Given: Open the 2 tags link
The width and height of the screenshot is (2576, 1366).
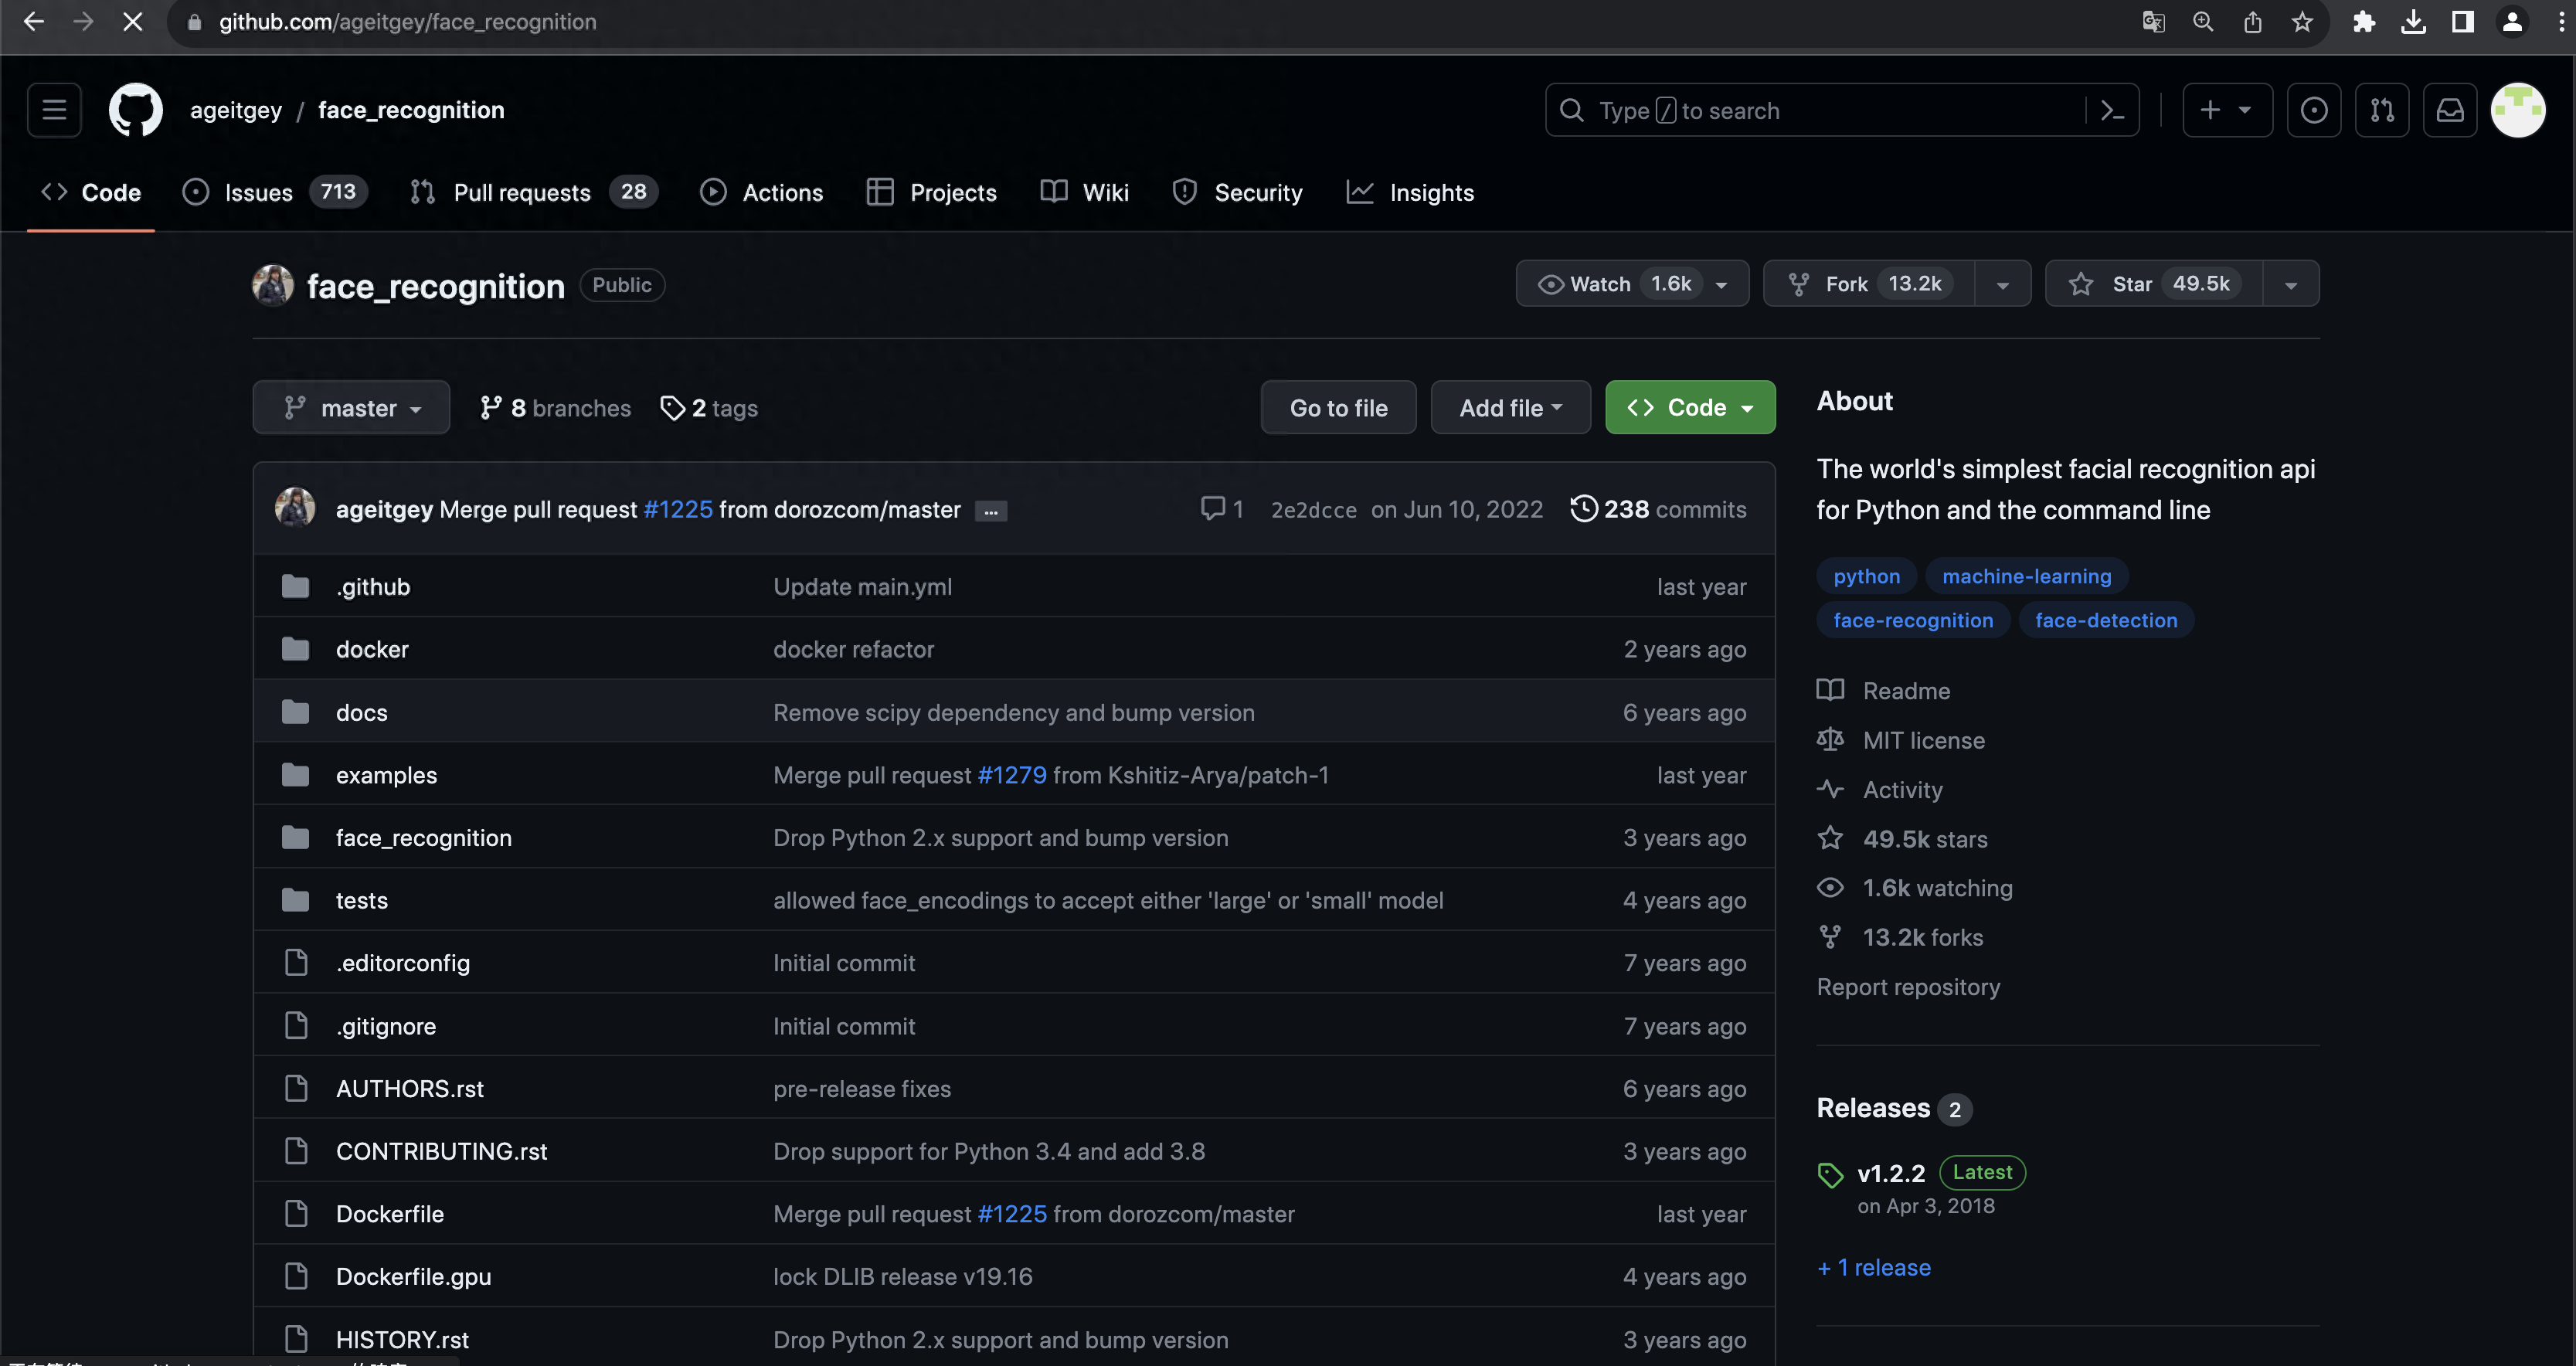Looking at the screenshot, I should (x=710, y=408).
